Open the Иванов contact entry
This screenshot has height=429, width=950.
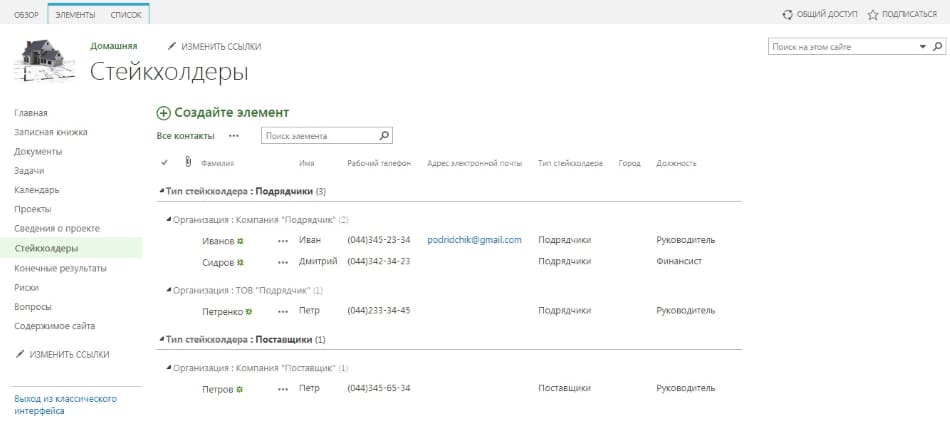click(x=218, y=241)
